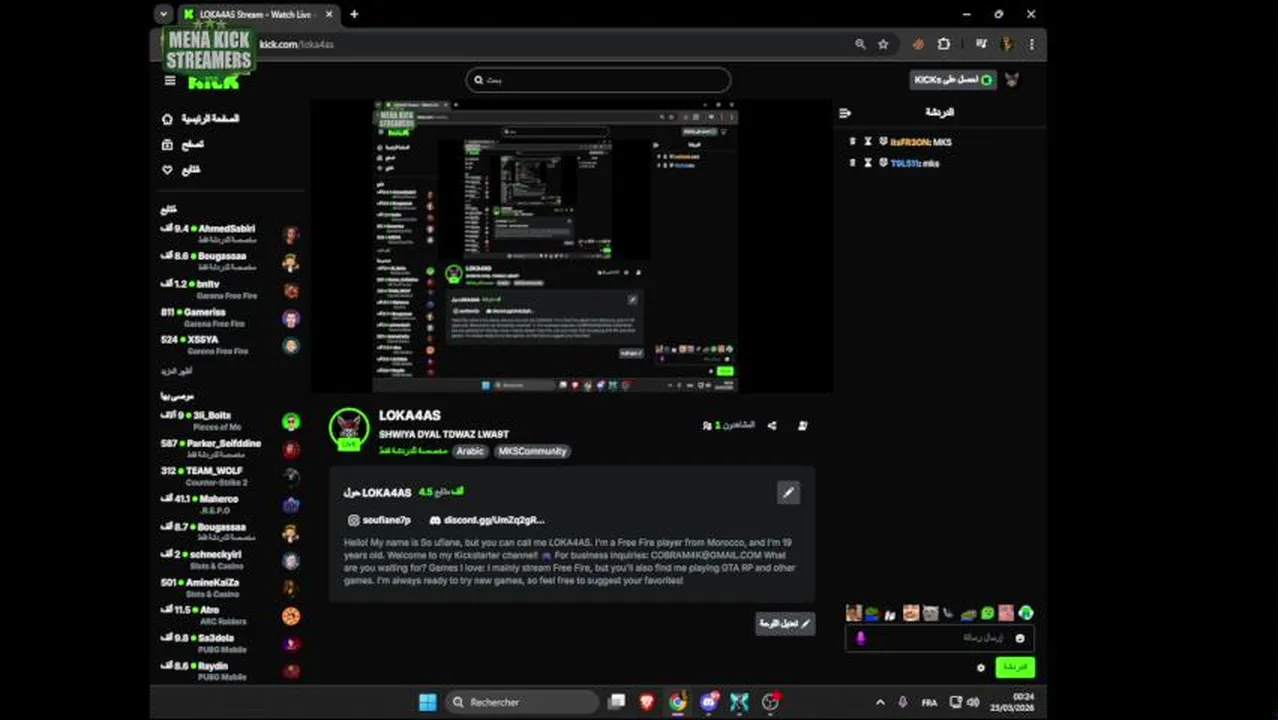Open Parker_Seifddine recommended channel

tap(230, 449)
